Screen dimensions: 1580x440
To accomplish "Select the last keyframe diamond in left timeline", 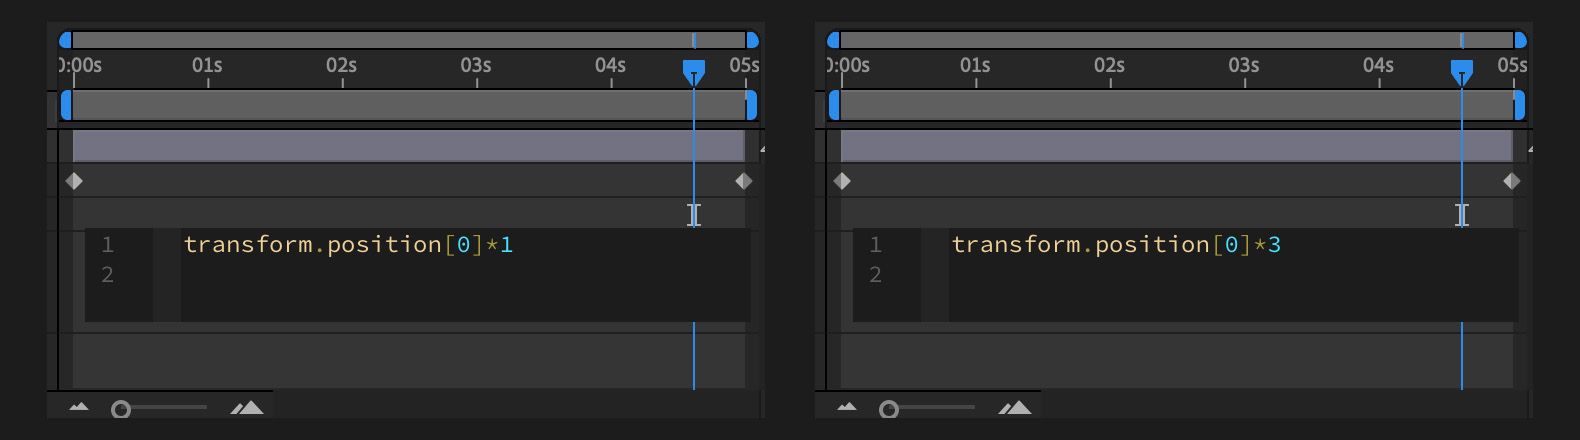I will coord(743,181).
